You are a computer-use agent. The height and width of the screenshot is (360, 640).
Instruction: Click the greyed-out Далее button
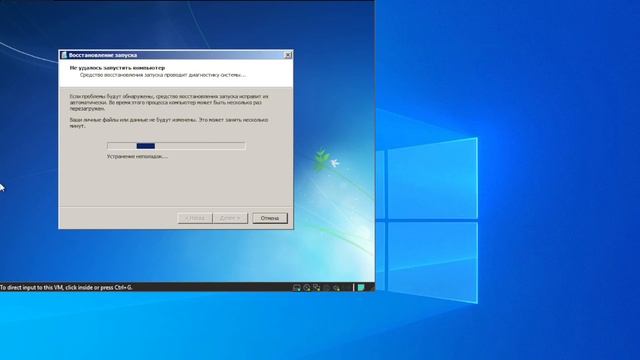[x=230, y=218]
